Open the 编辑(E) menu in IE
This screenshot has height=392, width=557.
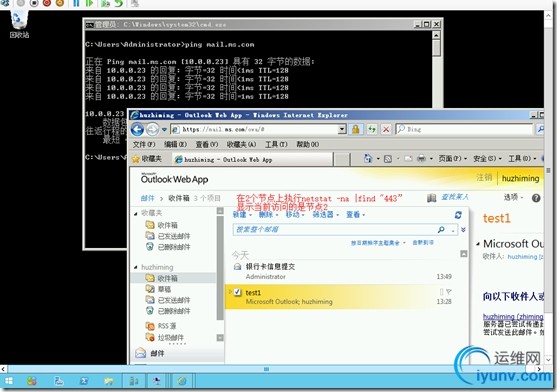point(175,144)
